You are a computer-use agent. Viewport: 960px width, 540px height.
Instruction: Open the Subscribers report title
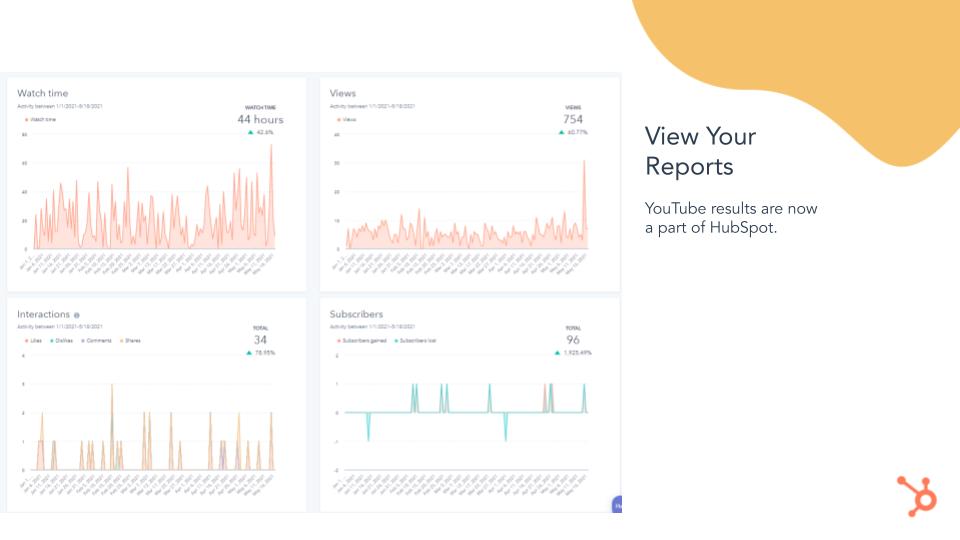point(356,314)
